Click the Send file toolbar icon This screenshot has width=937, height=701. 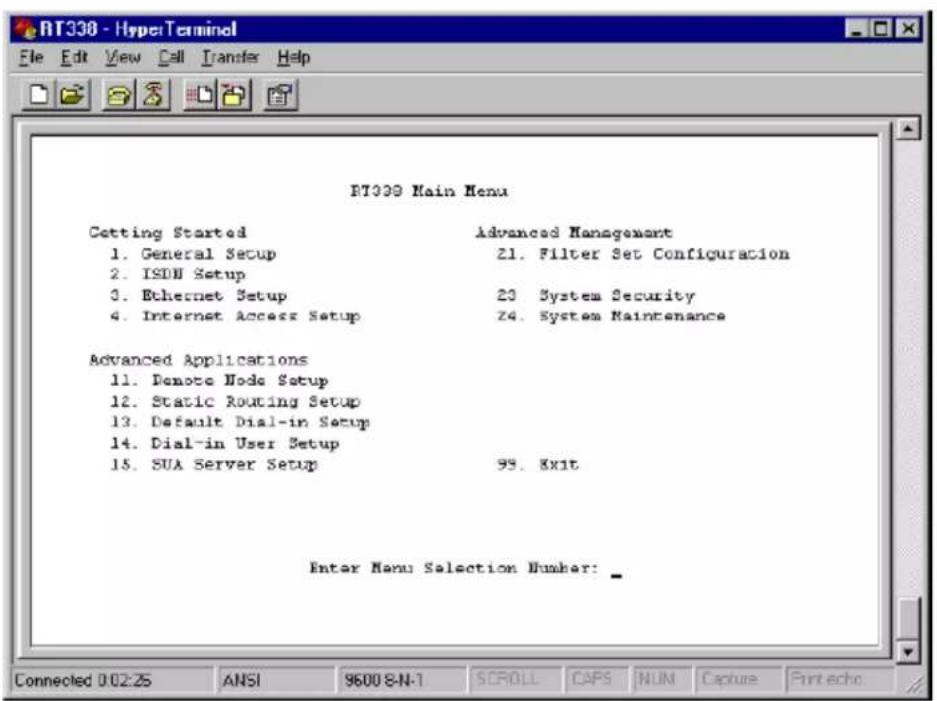point(200,95)
